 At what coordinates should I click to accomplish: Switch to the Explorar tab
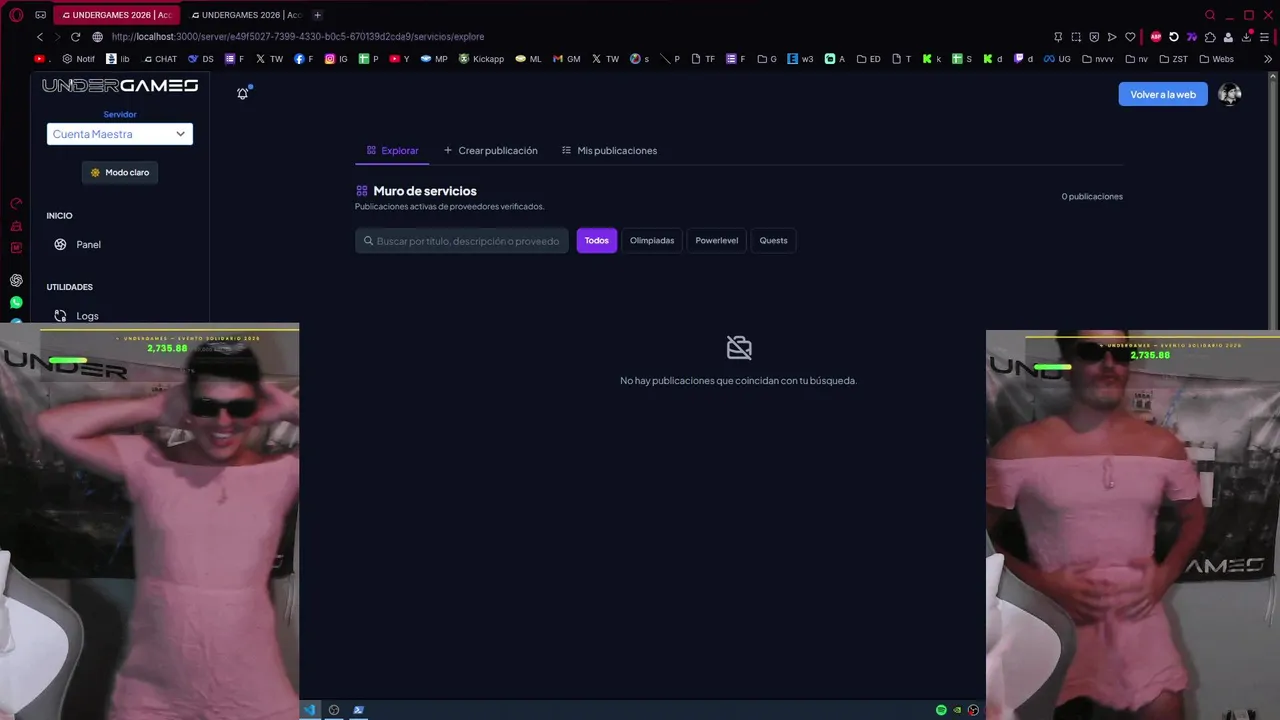pyautogui.click(x=392, y=150)
